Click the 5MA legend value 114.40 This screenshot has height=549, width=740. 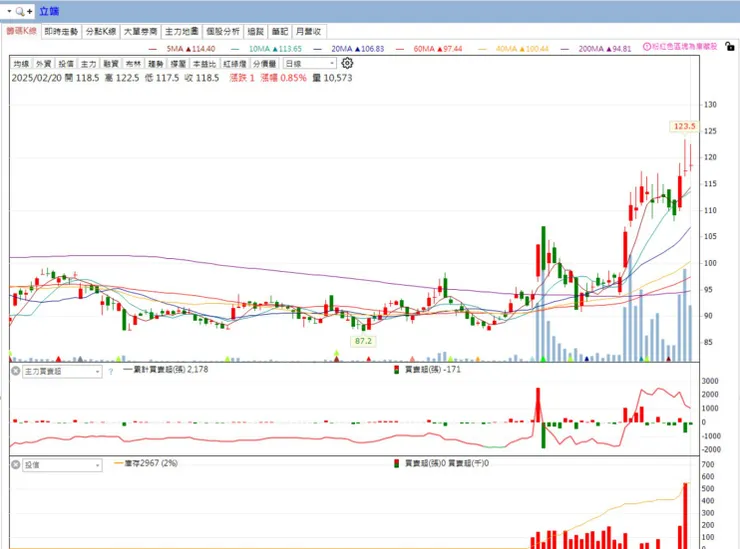pos(203,49)
